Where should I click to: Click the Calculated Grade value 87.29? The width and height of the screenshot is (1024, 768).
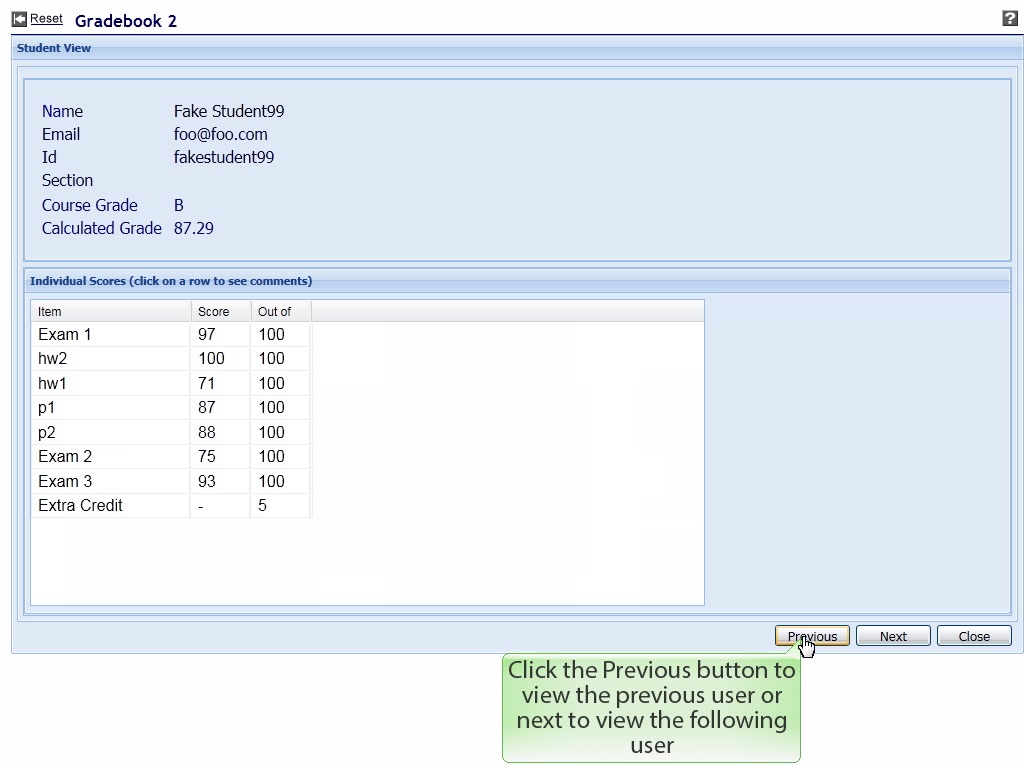pos(193,228)
